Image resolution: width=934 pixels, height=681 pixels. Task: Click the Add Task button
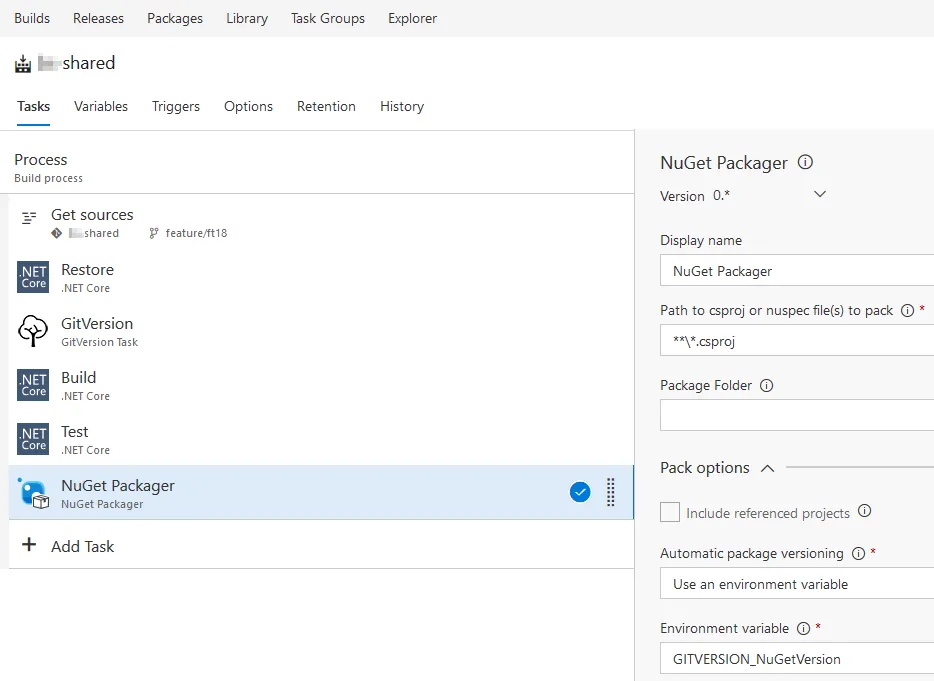coord(69,546)
